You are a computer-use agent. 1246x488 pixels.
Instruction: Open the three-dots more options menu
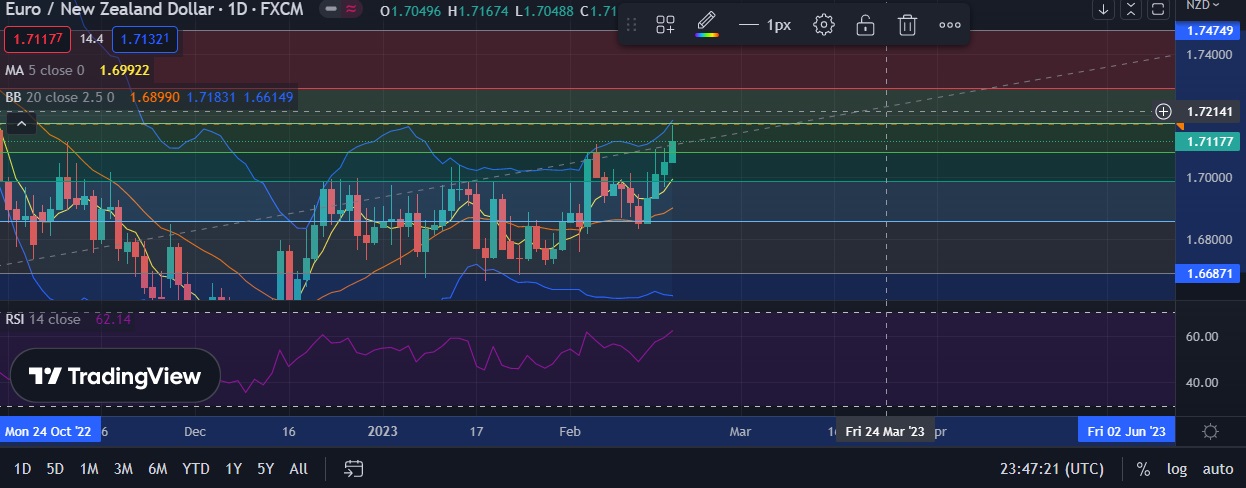(949, 25)
